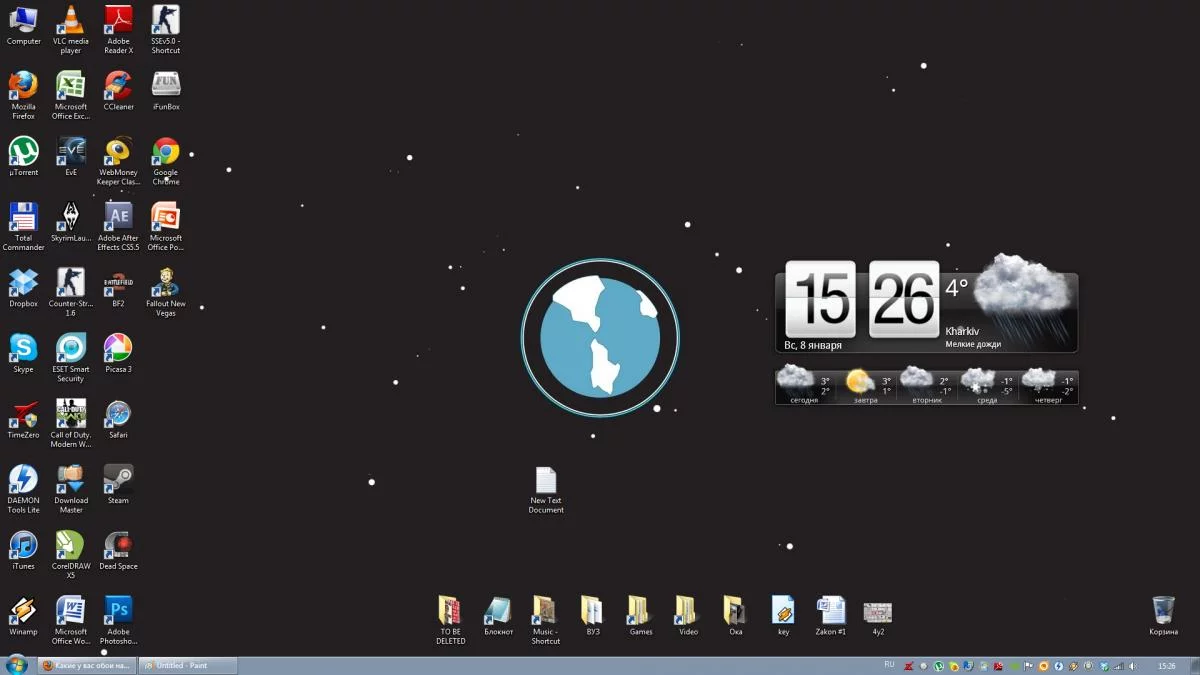This screenshot has width=1200, height=675.
Task: Select the Video folder
Action: pyautogui.click(x=688, y=617)
